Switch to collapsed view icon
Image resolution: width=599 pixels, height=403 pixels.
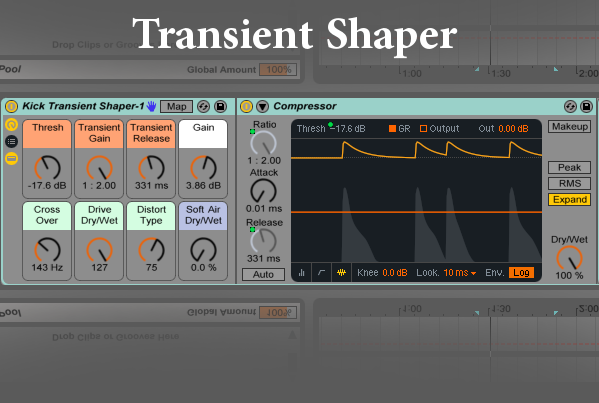302,272
